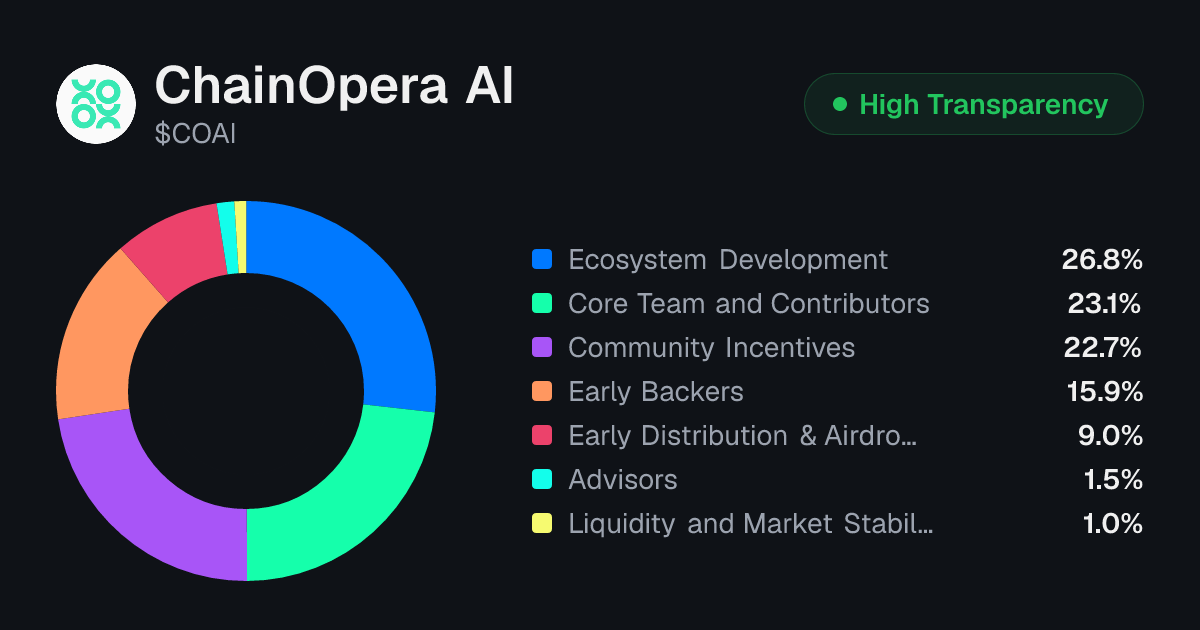Click the yellow Liquidity legend swatch

click(542, 524)
